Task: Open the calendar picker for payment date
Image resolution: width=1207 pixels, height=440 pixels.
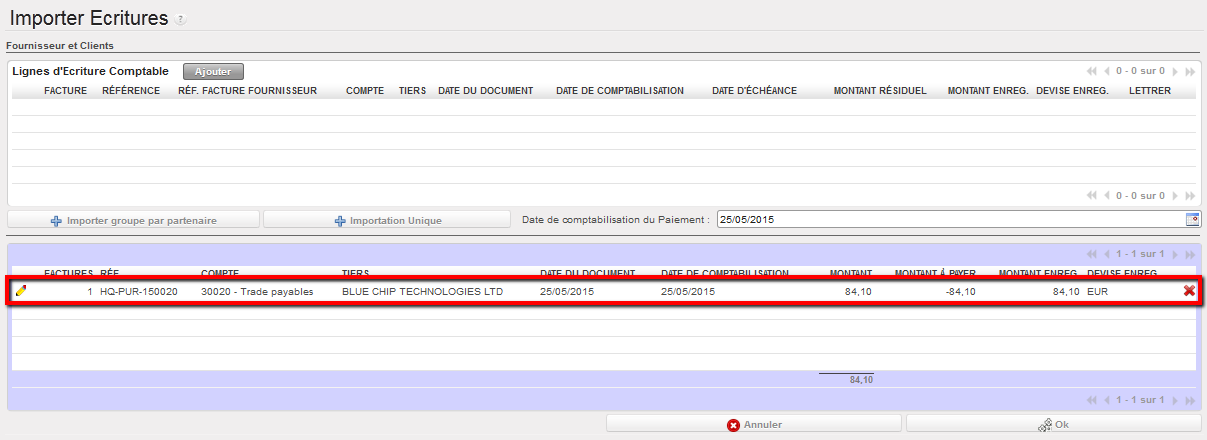Action: 1192,219
